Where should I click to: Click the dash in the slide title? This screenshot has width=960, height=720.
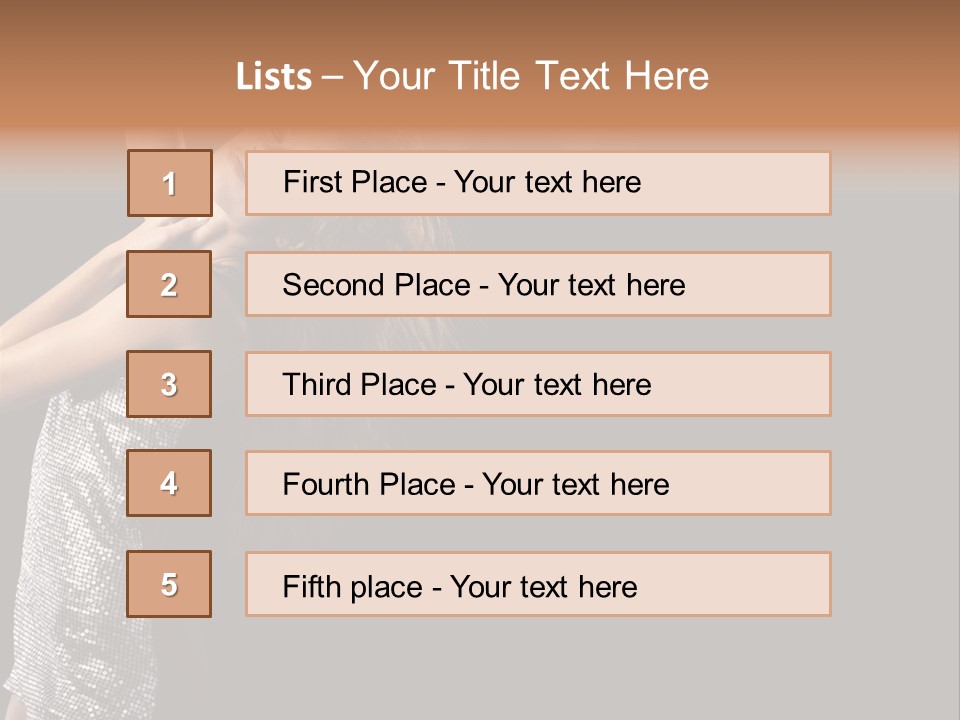[332, 77]
